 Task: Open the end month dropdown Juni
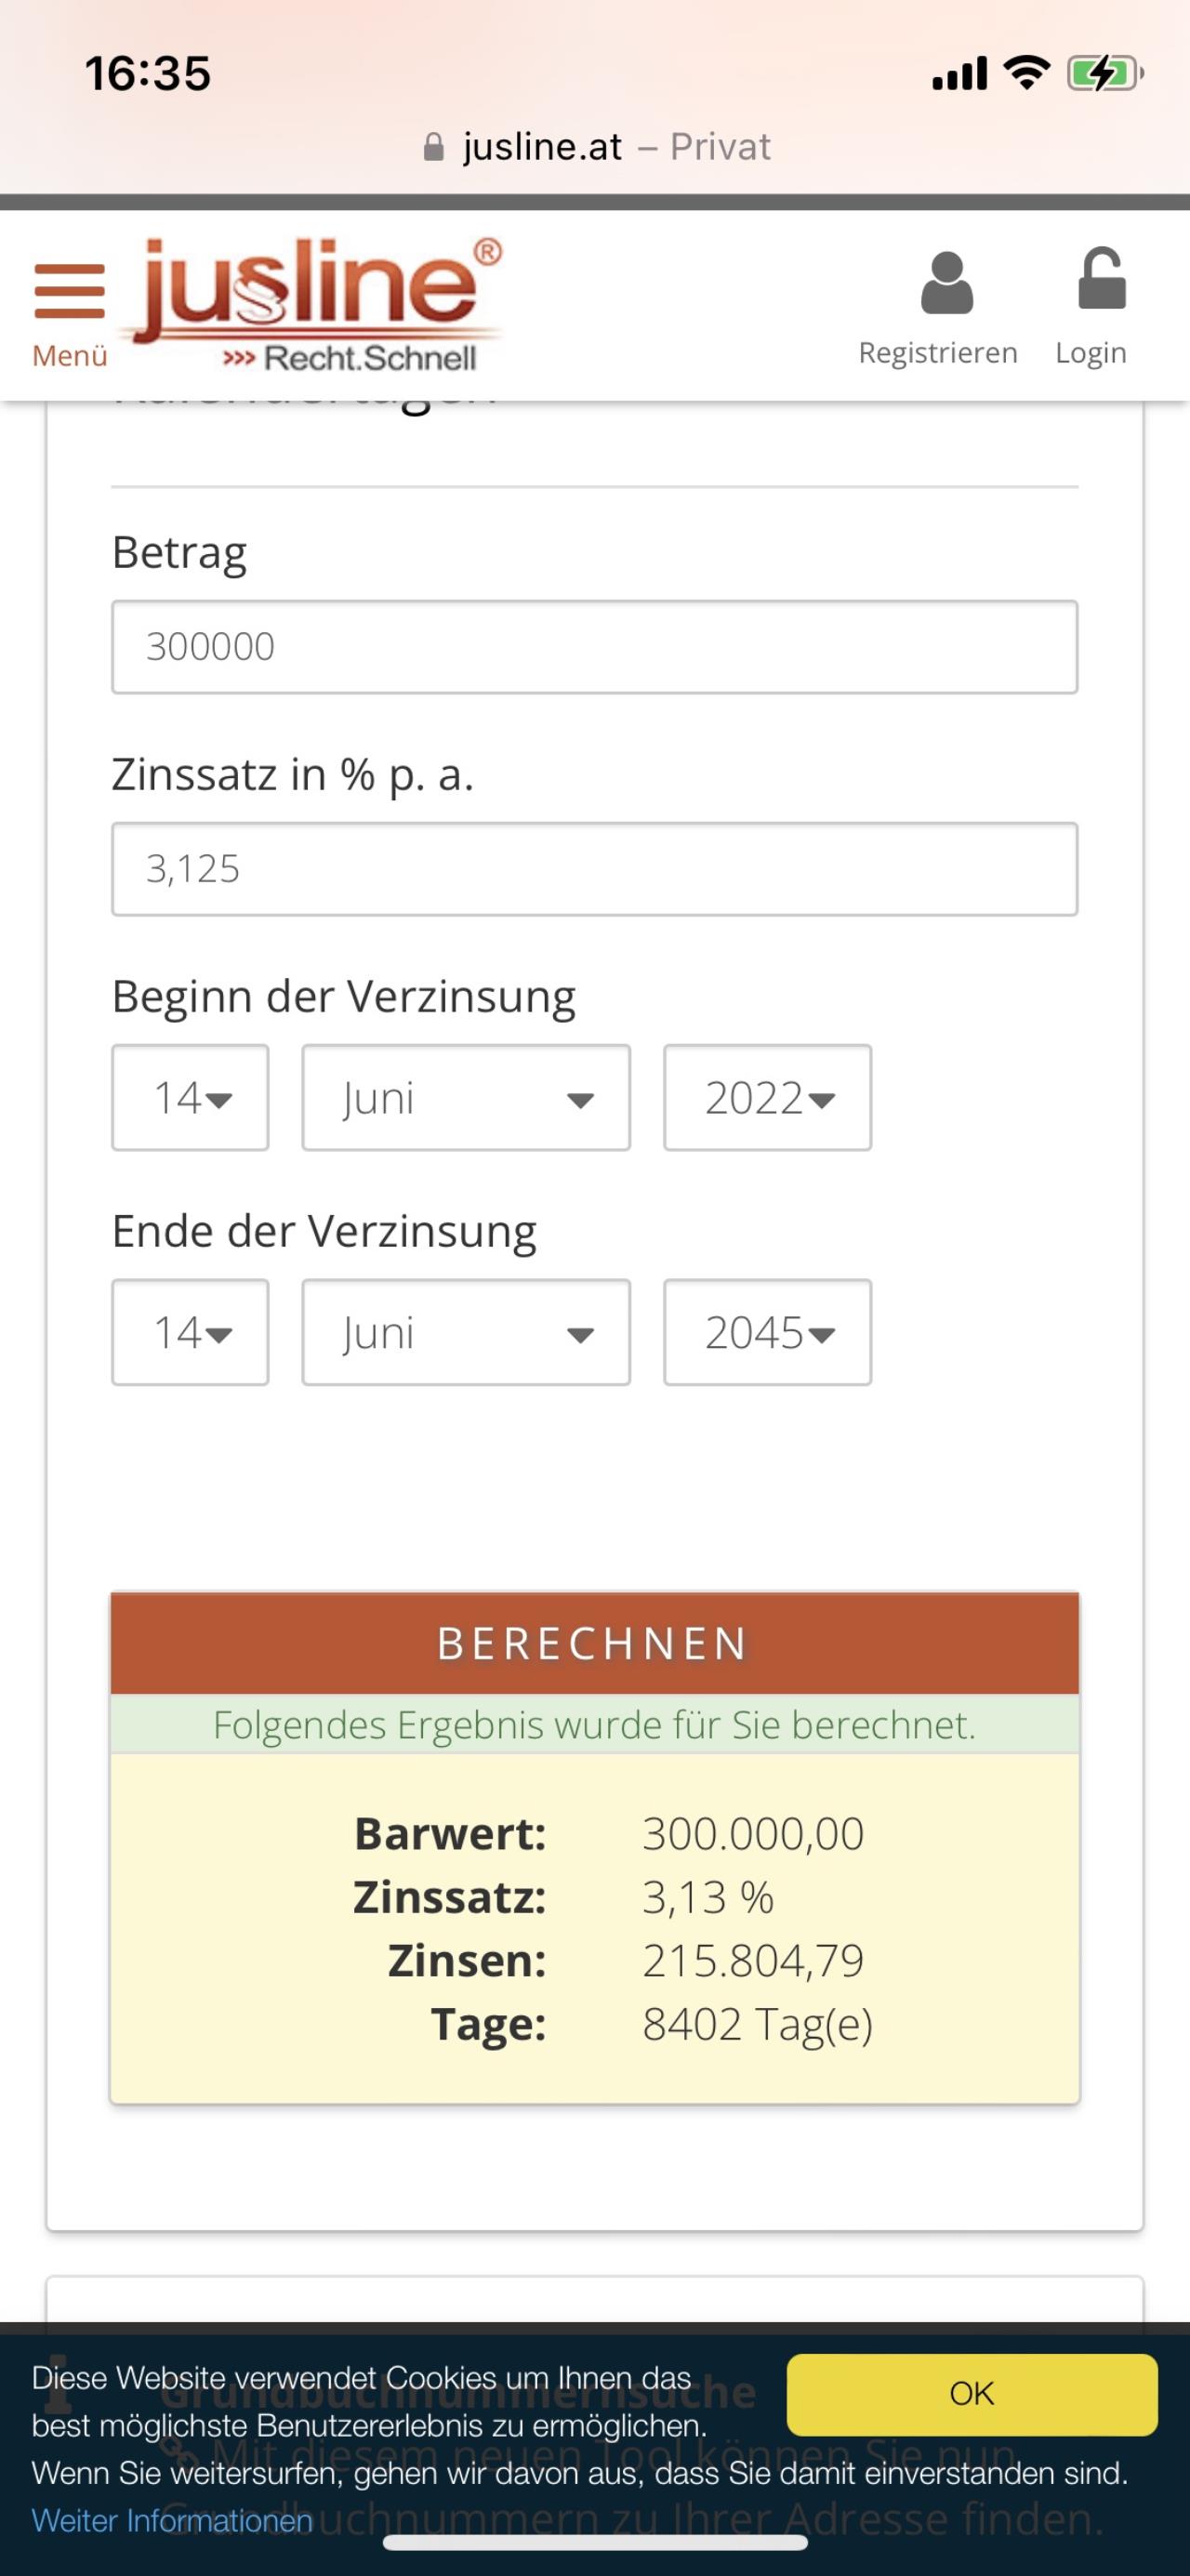tap(466, 1332)
